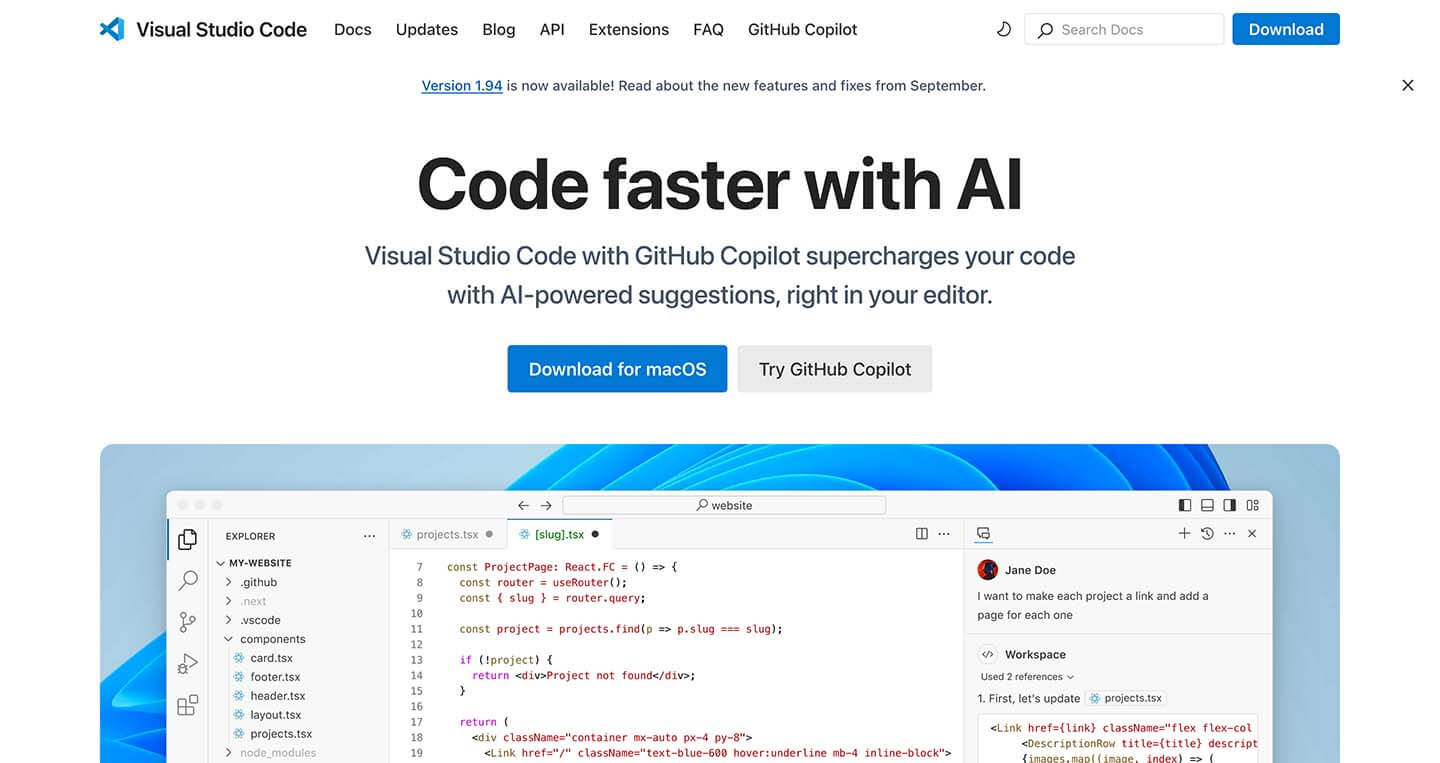Viewport: 1440px width, 763px height.
Task: Open the Explorer icon in the activity bar
Action: [187, 540]
